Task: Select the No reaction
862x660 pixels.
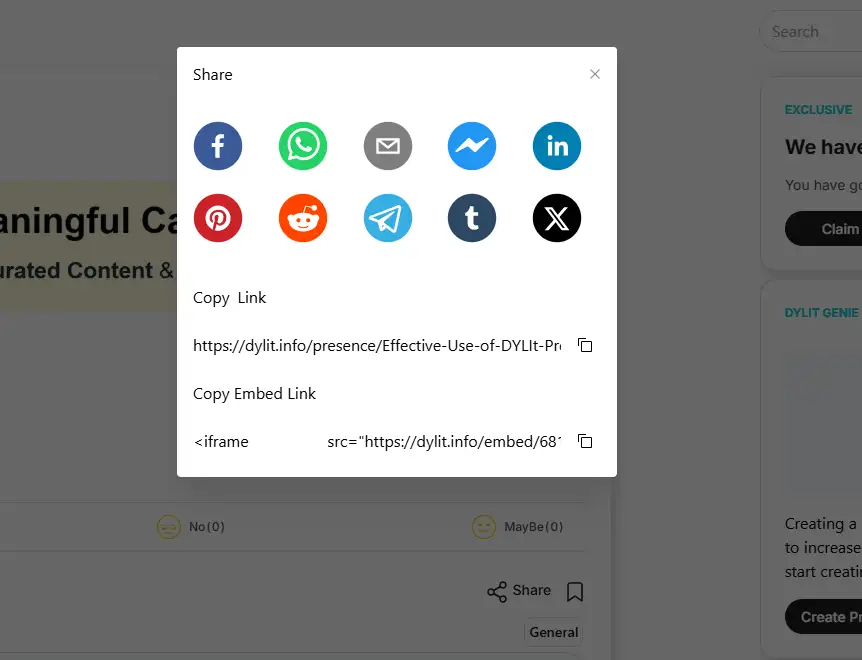Action: (x=191, y=527)
